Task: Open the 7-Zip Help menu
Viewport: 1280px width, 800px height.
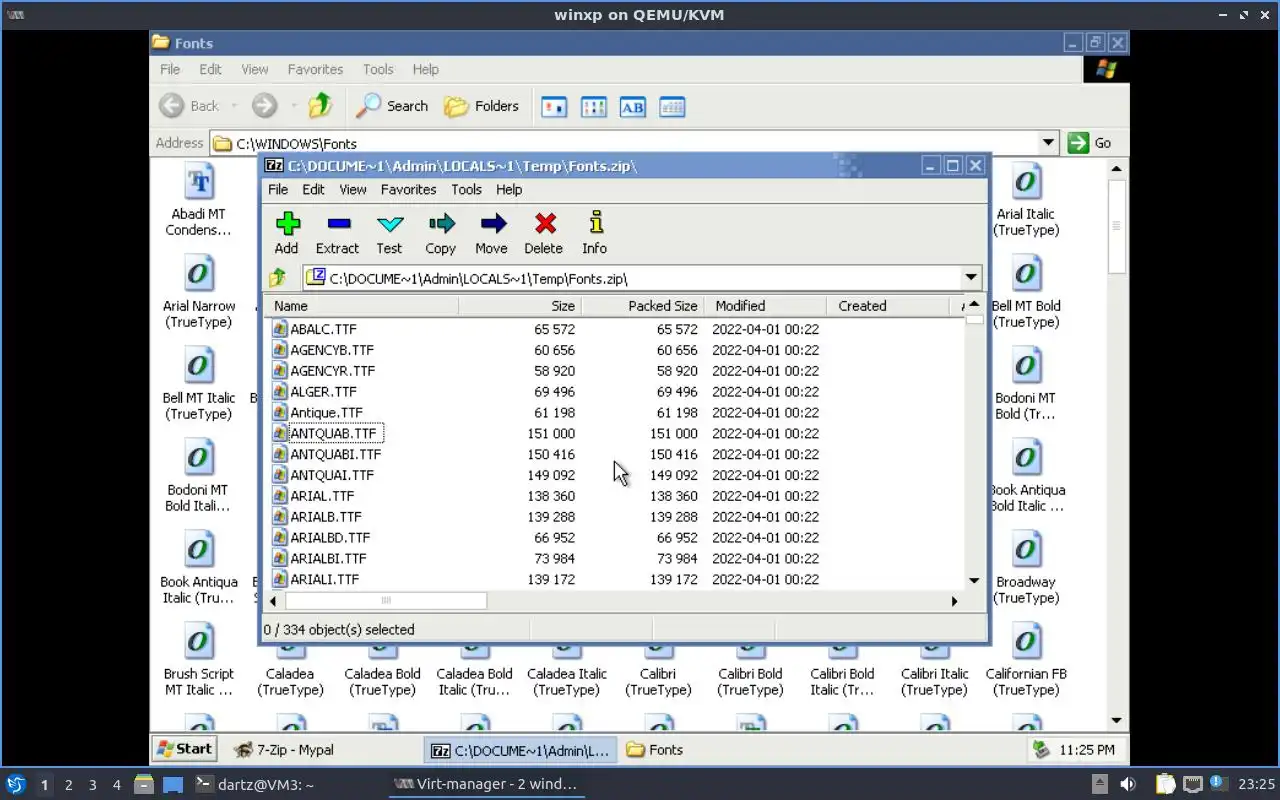Action: click(x=509, y=189)
